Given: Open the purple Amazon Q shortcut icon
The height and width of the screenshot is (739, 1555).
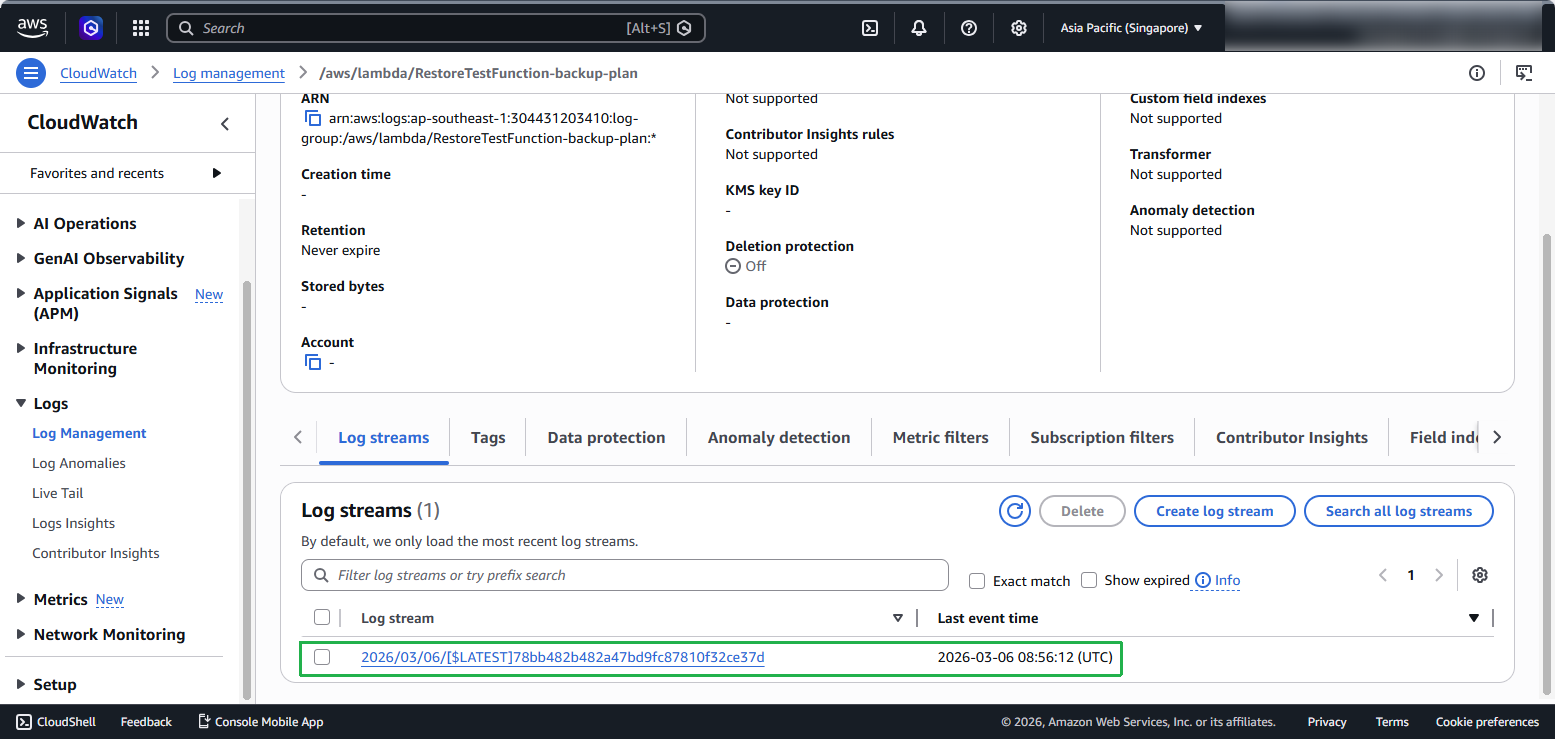Looking at the screenshot, I should tap(92, 28).
